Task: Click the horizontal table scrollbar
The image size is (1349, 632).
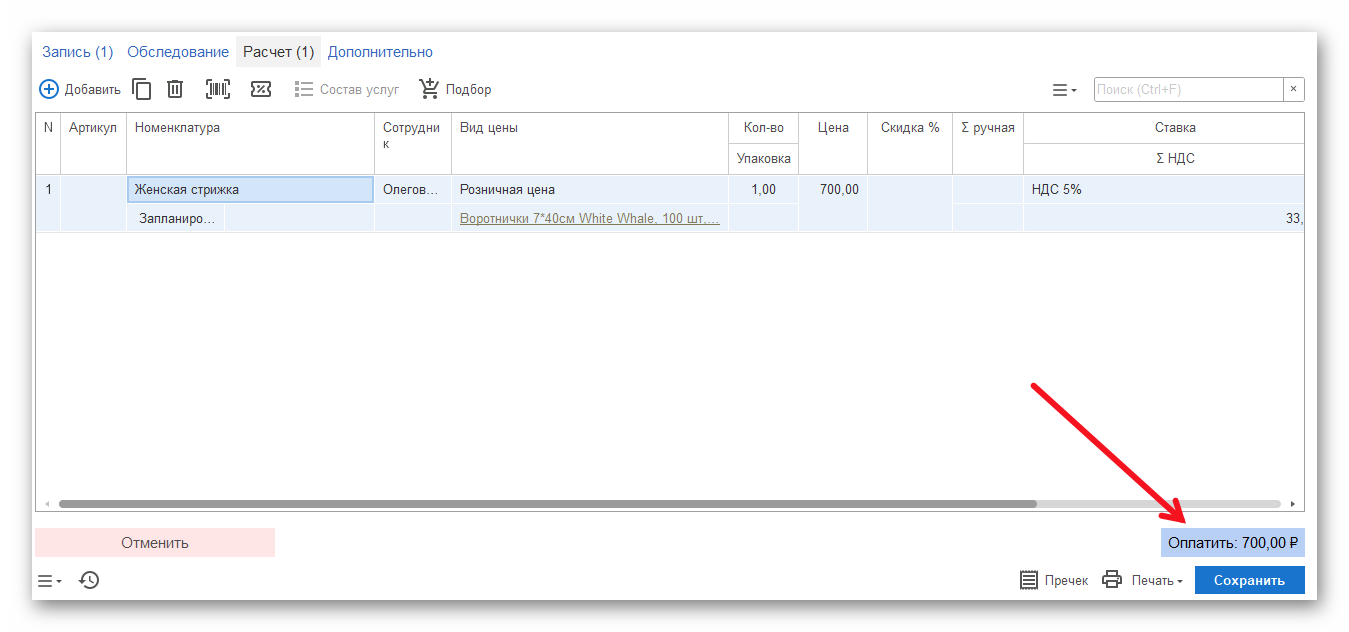Action: tap(547, 504)
